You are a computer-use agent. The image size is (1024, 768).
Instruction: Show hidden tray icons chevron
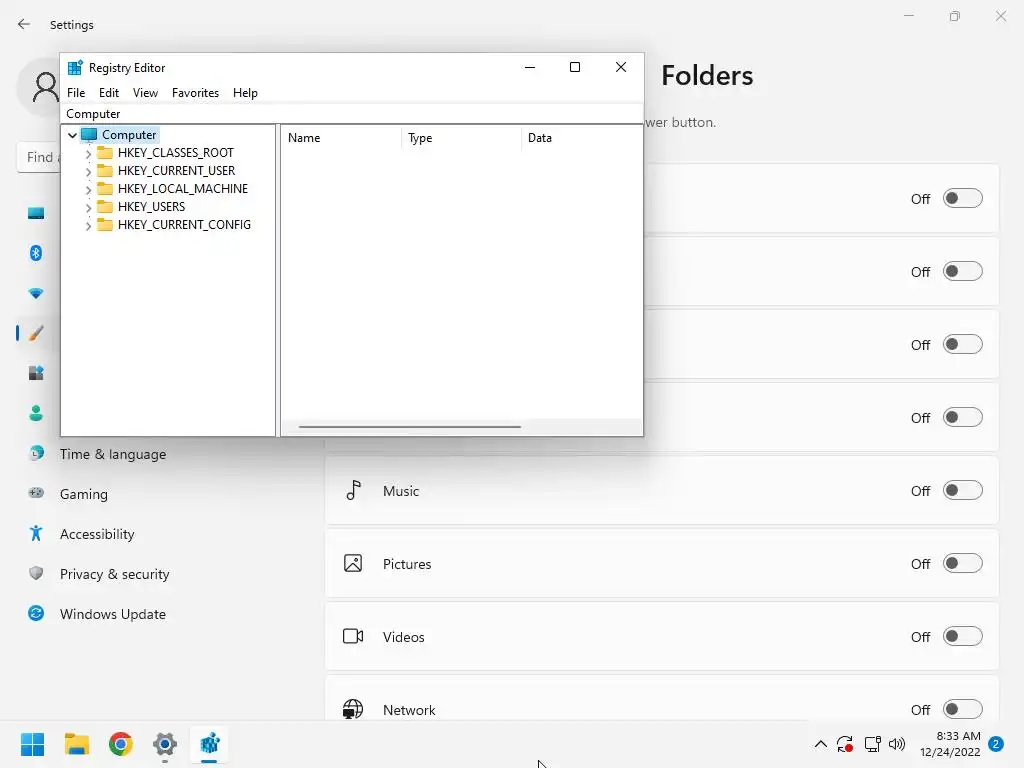coord(821,744)
